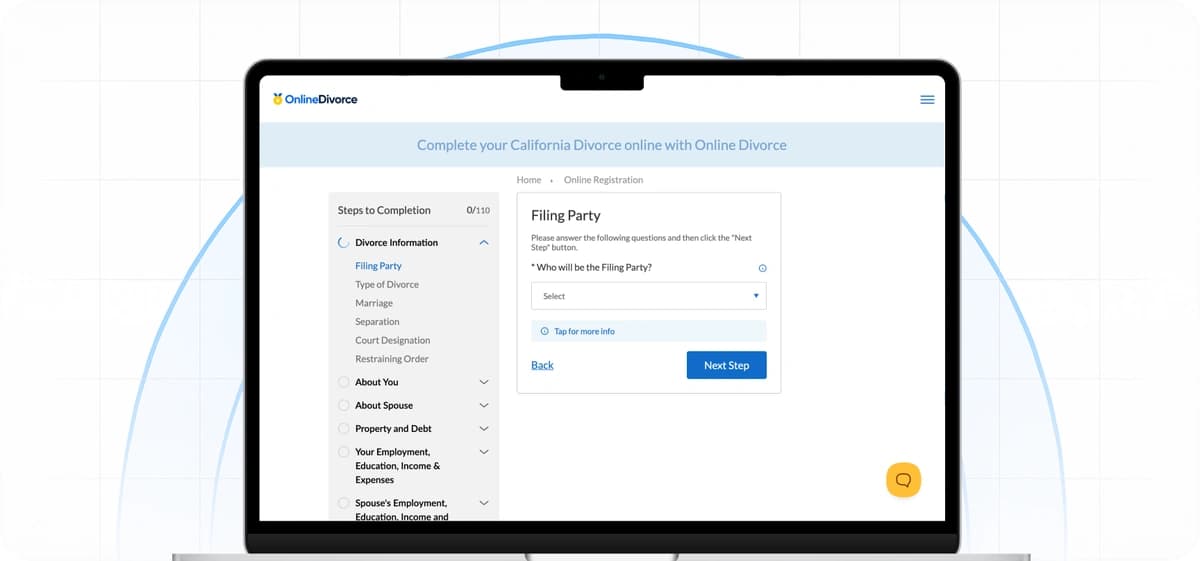Open the orange chat support bubble
Image resolution: width=1200 pixels, height=561 pixels.
click(903, 480)
